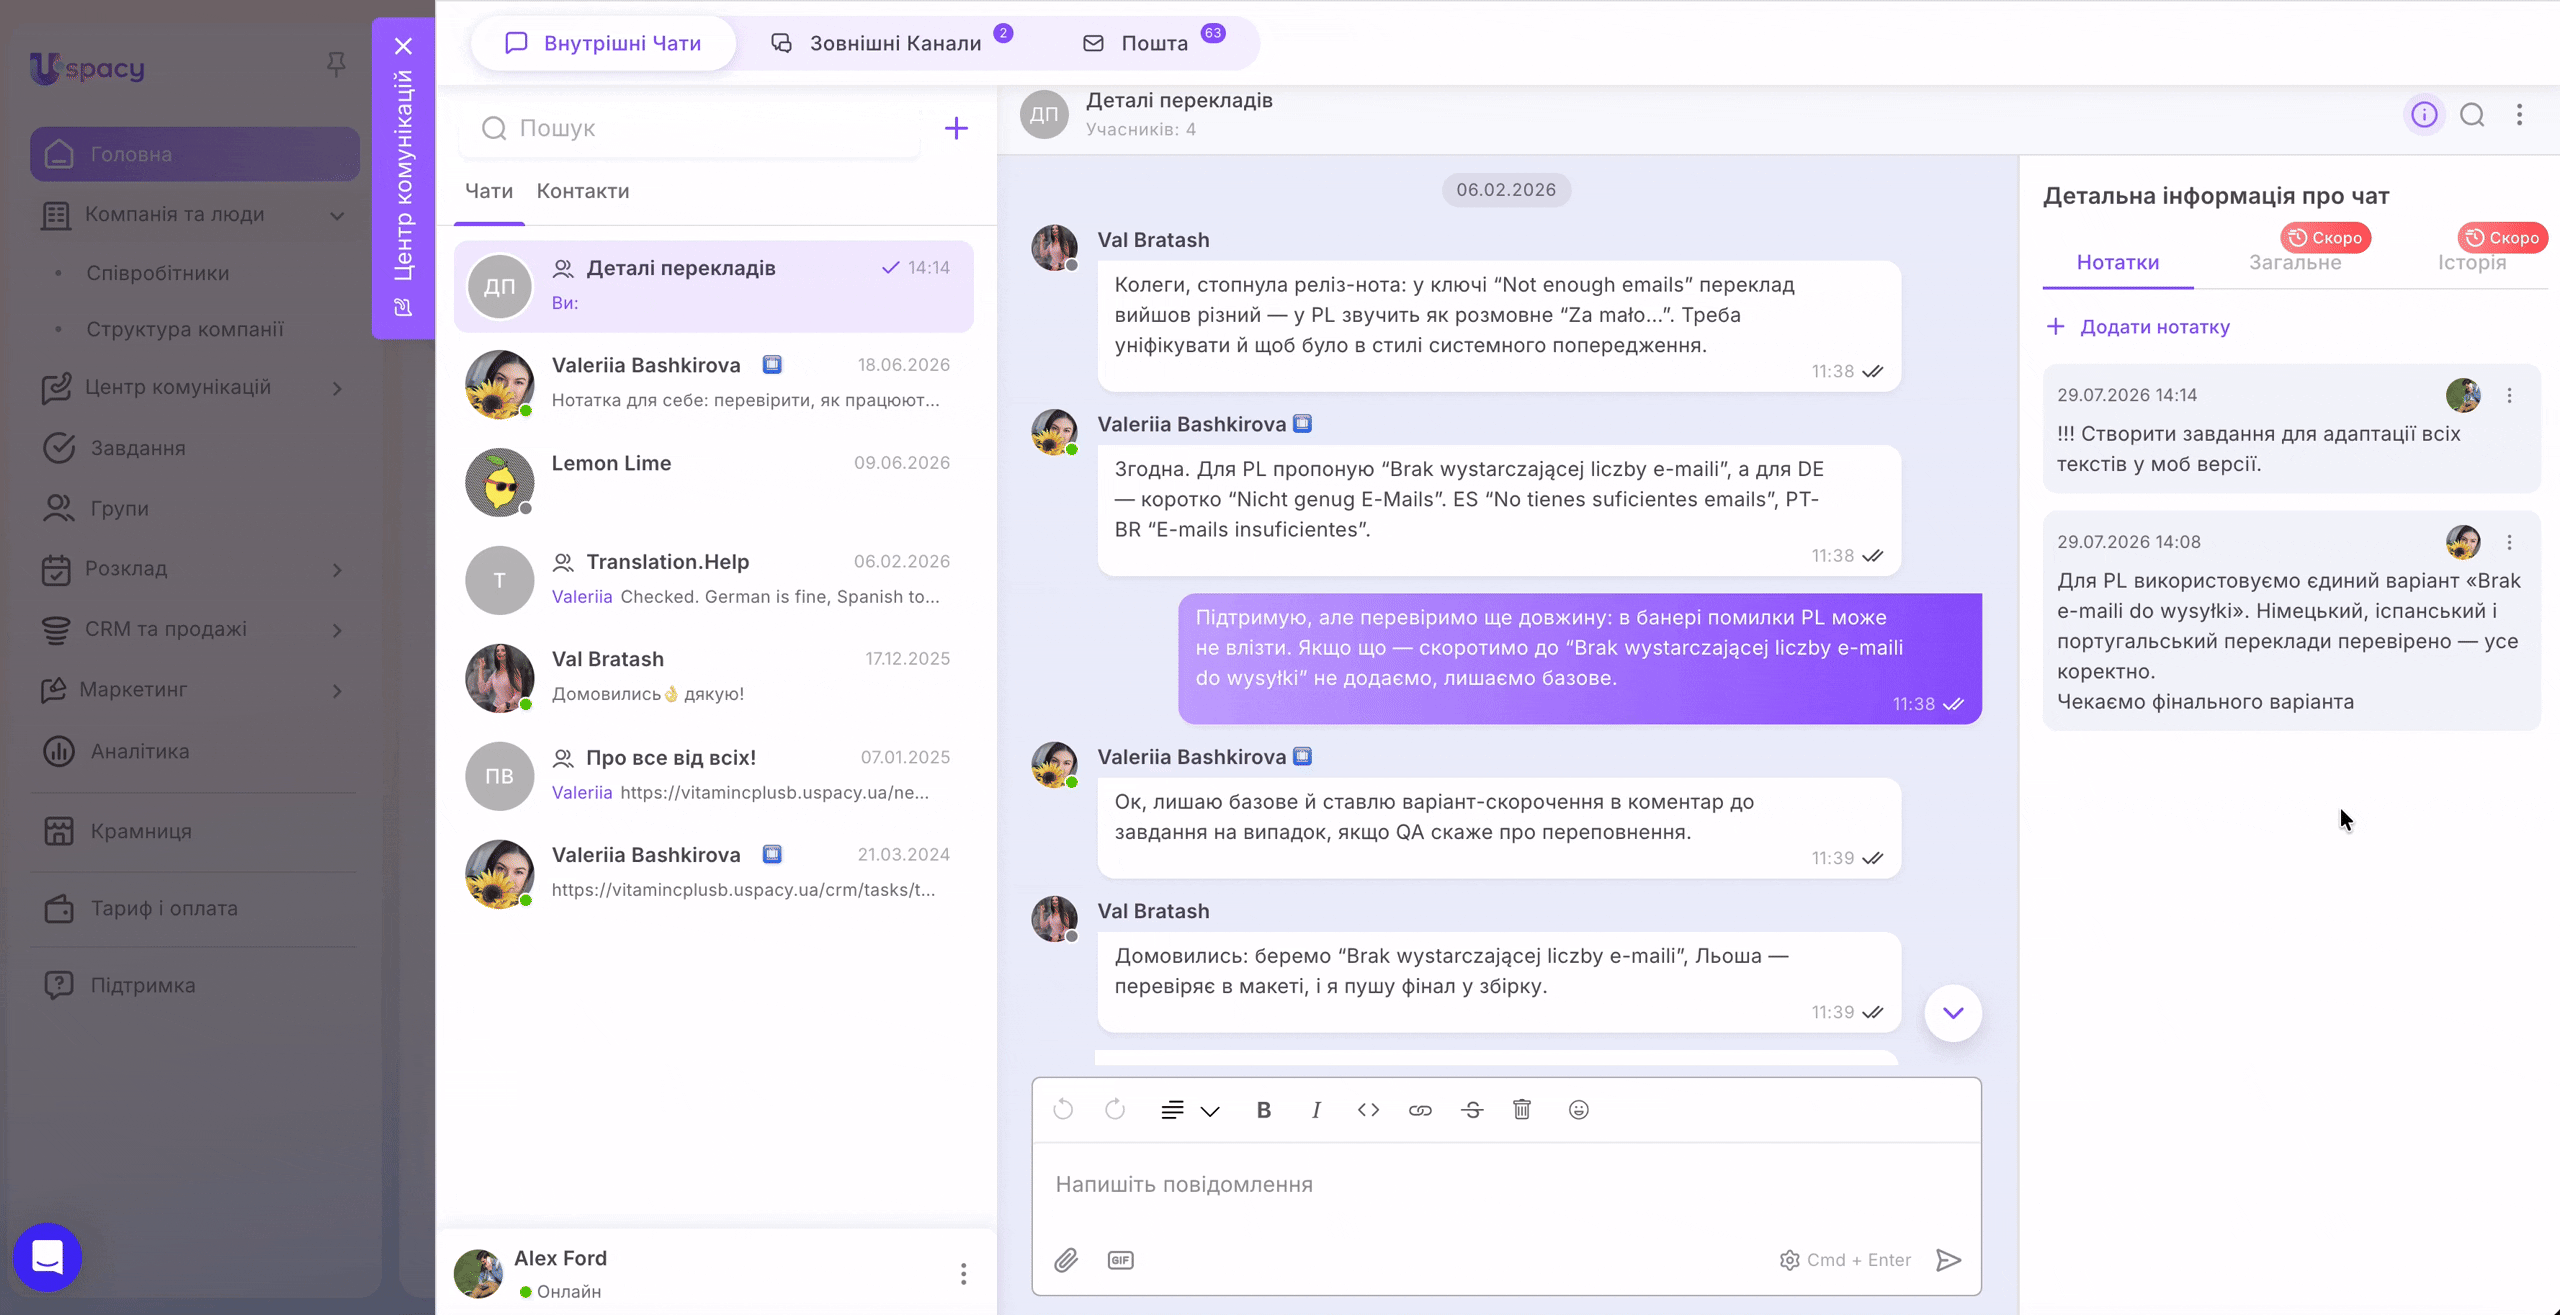This screenshot has width=2560, height=1315.
Task: Redo edit in message editor
Action: (1115, 1110)
